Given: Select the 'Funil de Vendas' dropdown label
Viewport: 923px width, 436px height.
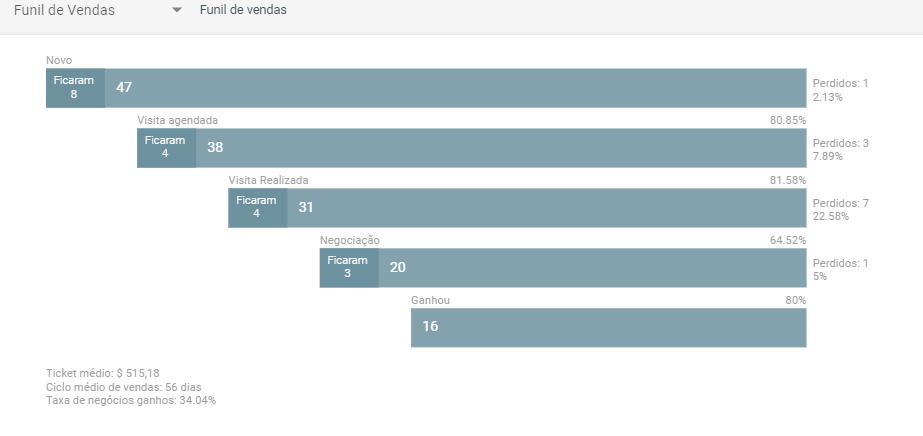Looking at the screenshot, I should point(64,10).
